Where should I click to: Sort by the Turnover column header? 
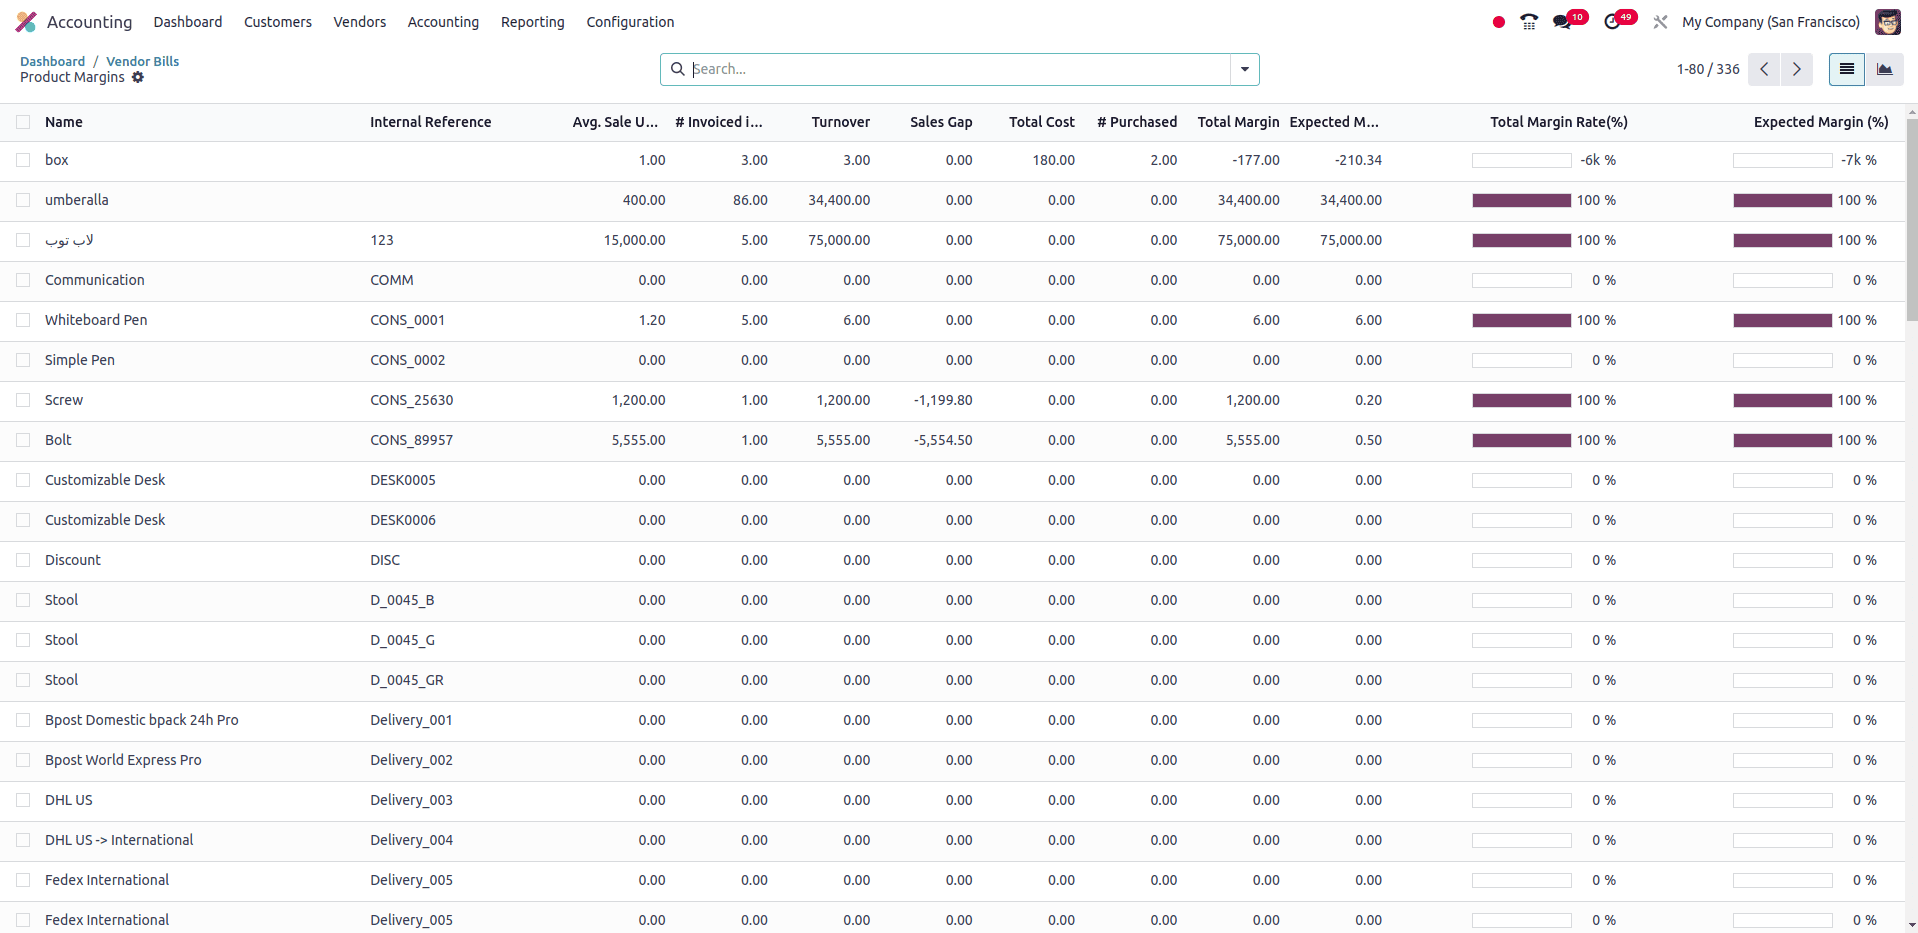tap(840, 122)
